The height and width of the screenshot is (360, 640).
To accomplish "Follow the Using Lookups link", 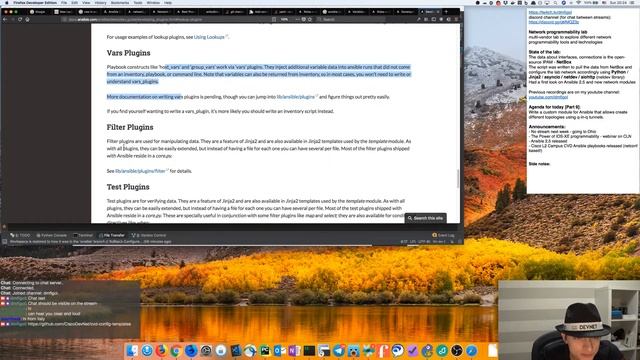I will (209, 37).
